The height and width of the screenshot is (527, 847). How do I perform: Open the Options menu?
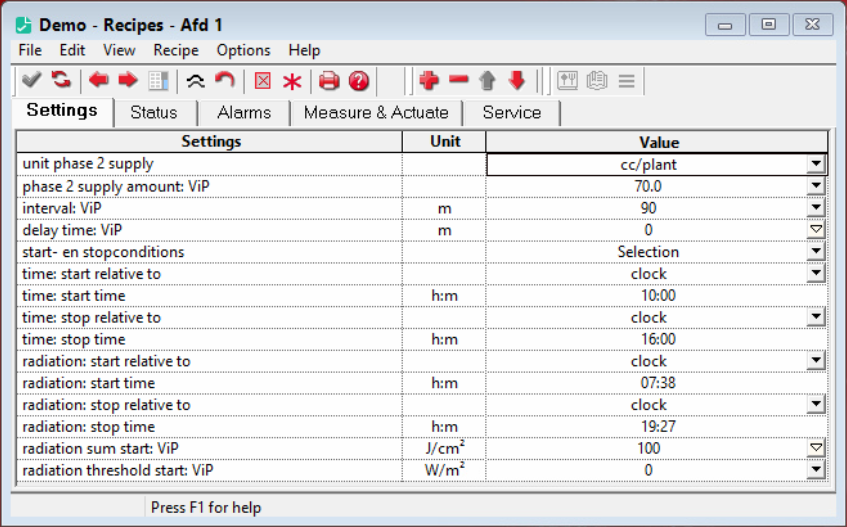point(243,50)
